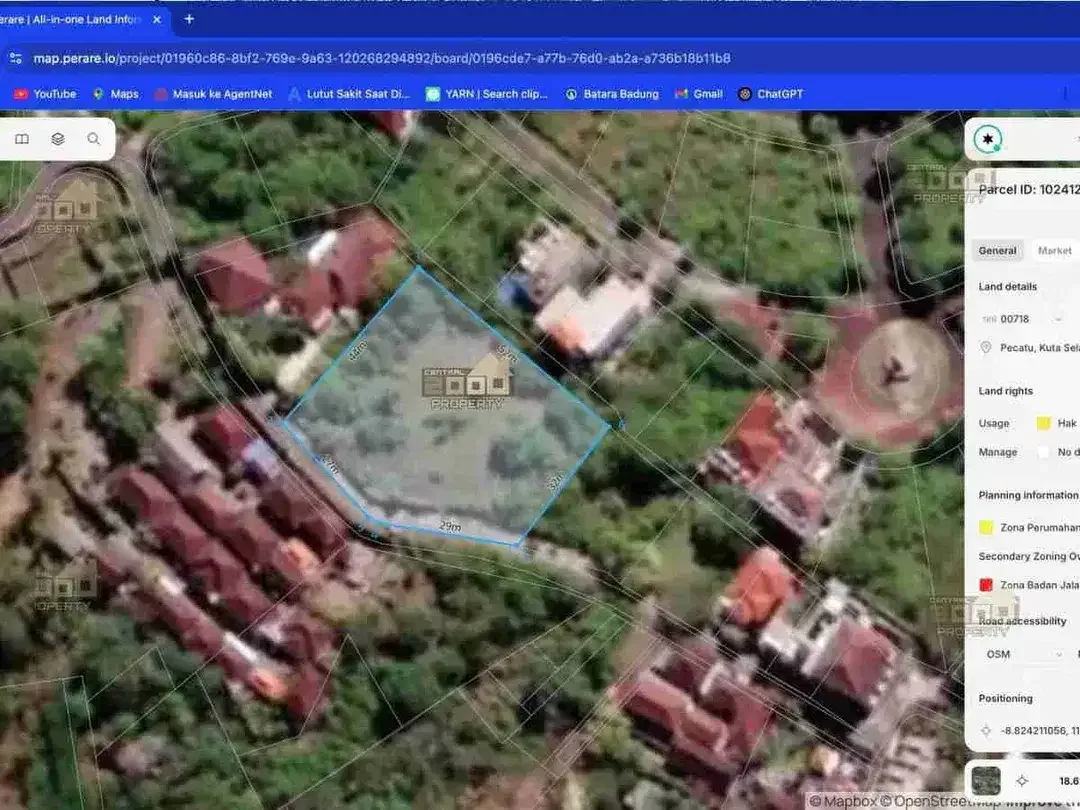Click the location pin icon beside Pecatu
Image resolution: width=1080 pixels, height=810 pixels.
pyautogui.click(x=986, y=348)
